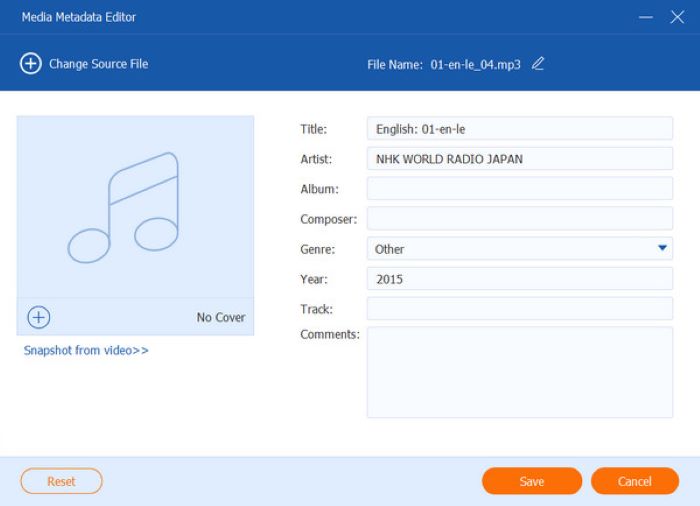The width and height of the screenshot is (700, 506).
Task: Click the Media Metadata Editor title text
Action: coord(79,17)
